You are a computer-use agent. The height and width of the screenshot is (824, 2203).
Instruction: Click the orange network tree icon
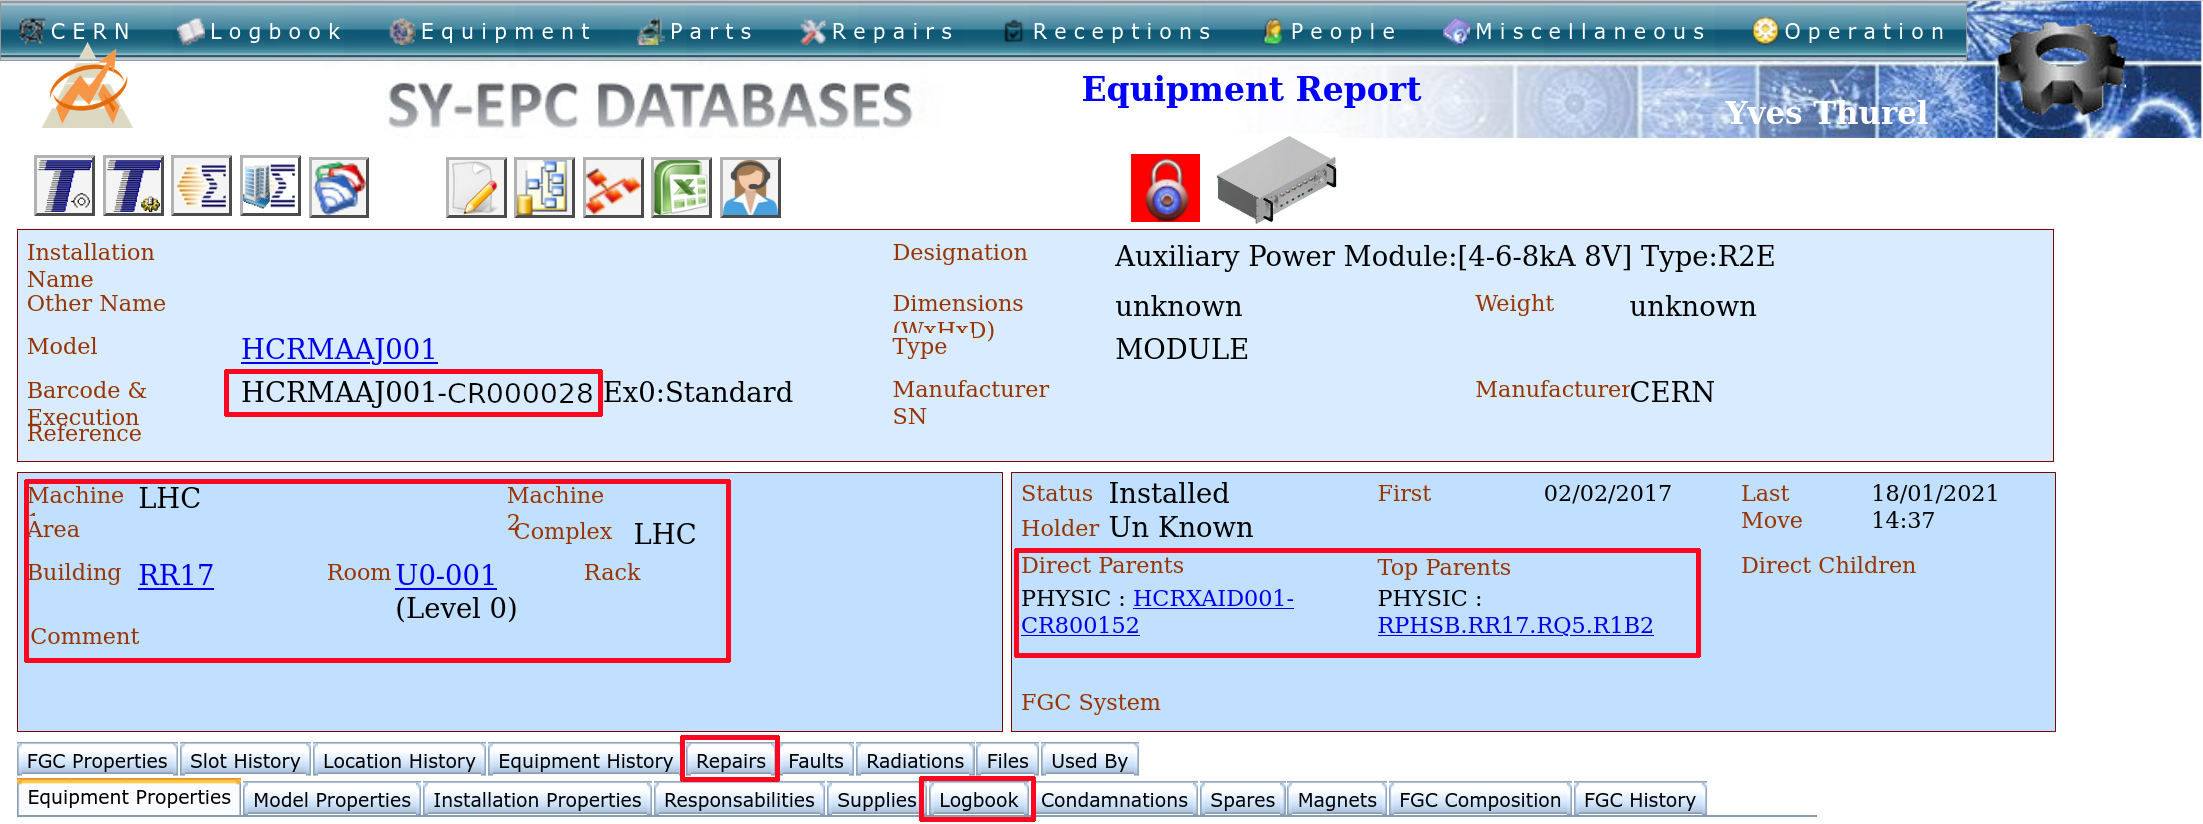tap(613, 187)
